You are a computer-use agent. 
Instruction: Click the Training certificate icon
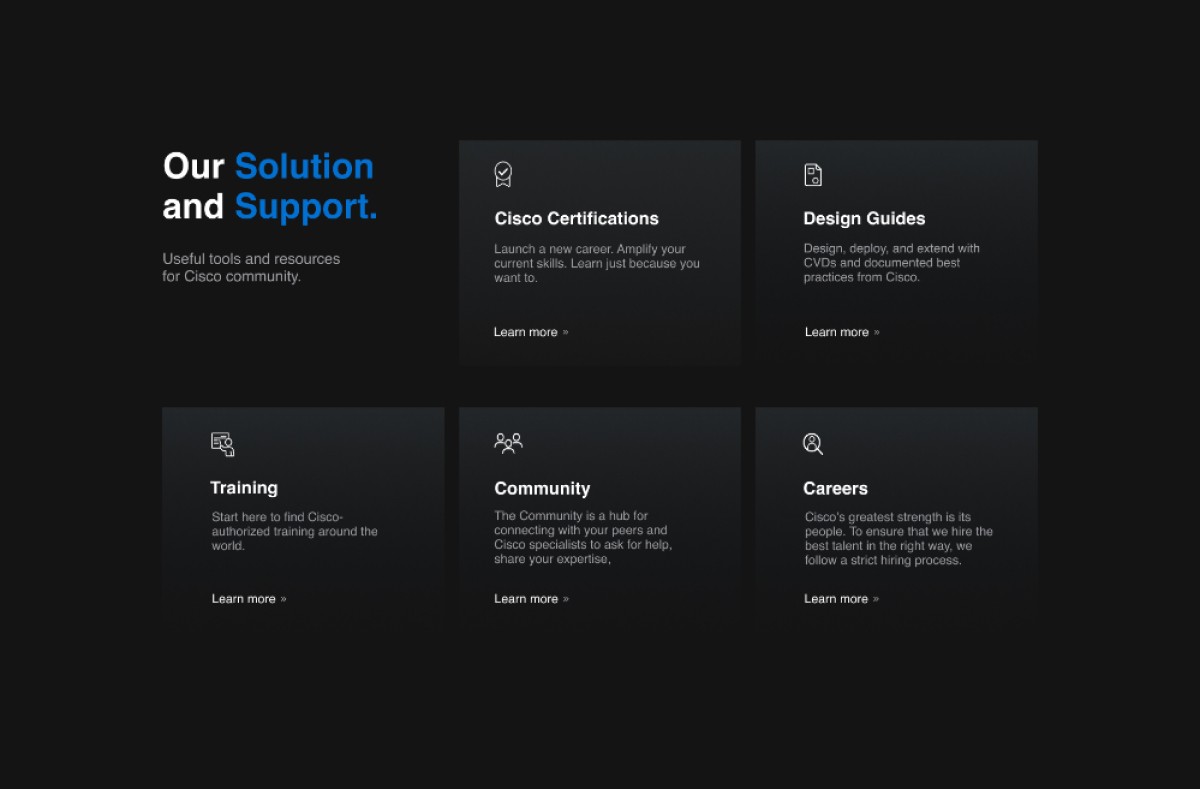point(223,444)
